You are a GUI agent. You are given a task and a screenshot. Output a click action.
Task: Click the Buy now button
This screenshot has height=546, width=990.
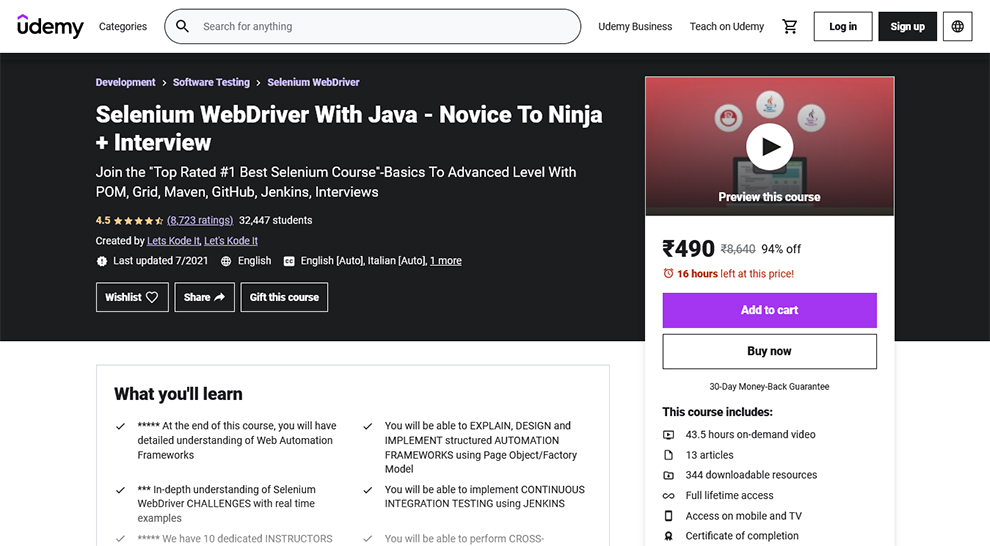pyautogui.click(x=769, y=351)
